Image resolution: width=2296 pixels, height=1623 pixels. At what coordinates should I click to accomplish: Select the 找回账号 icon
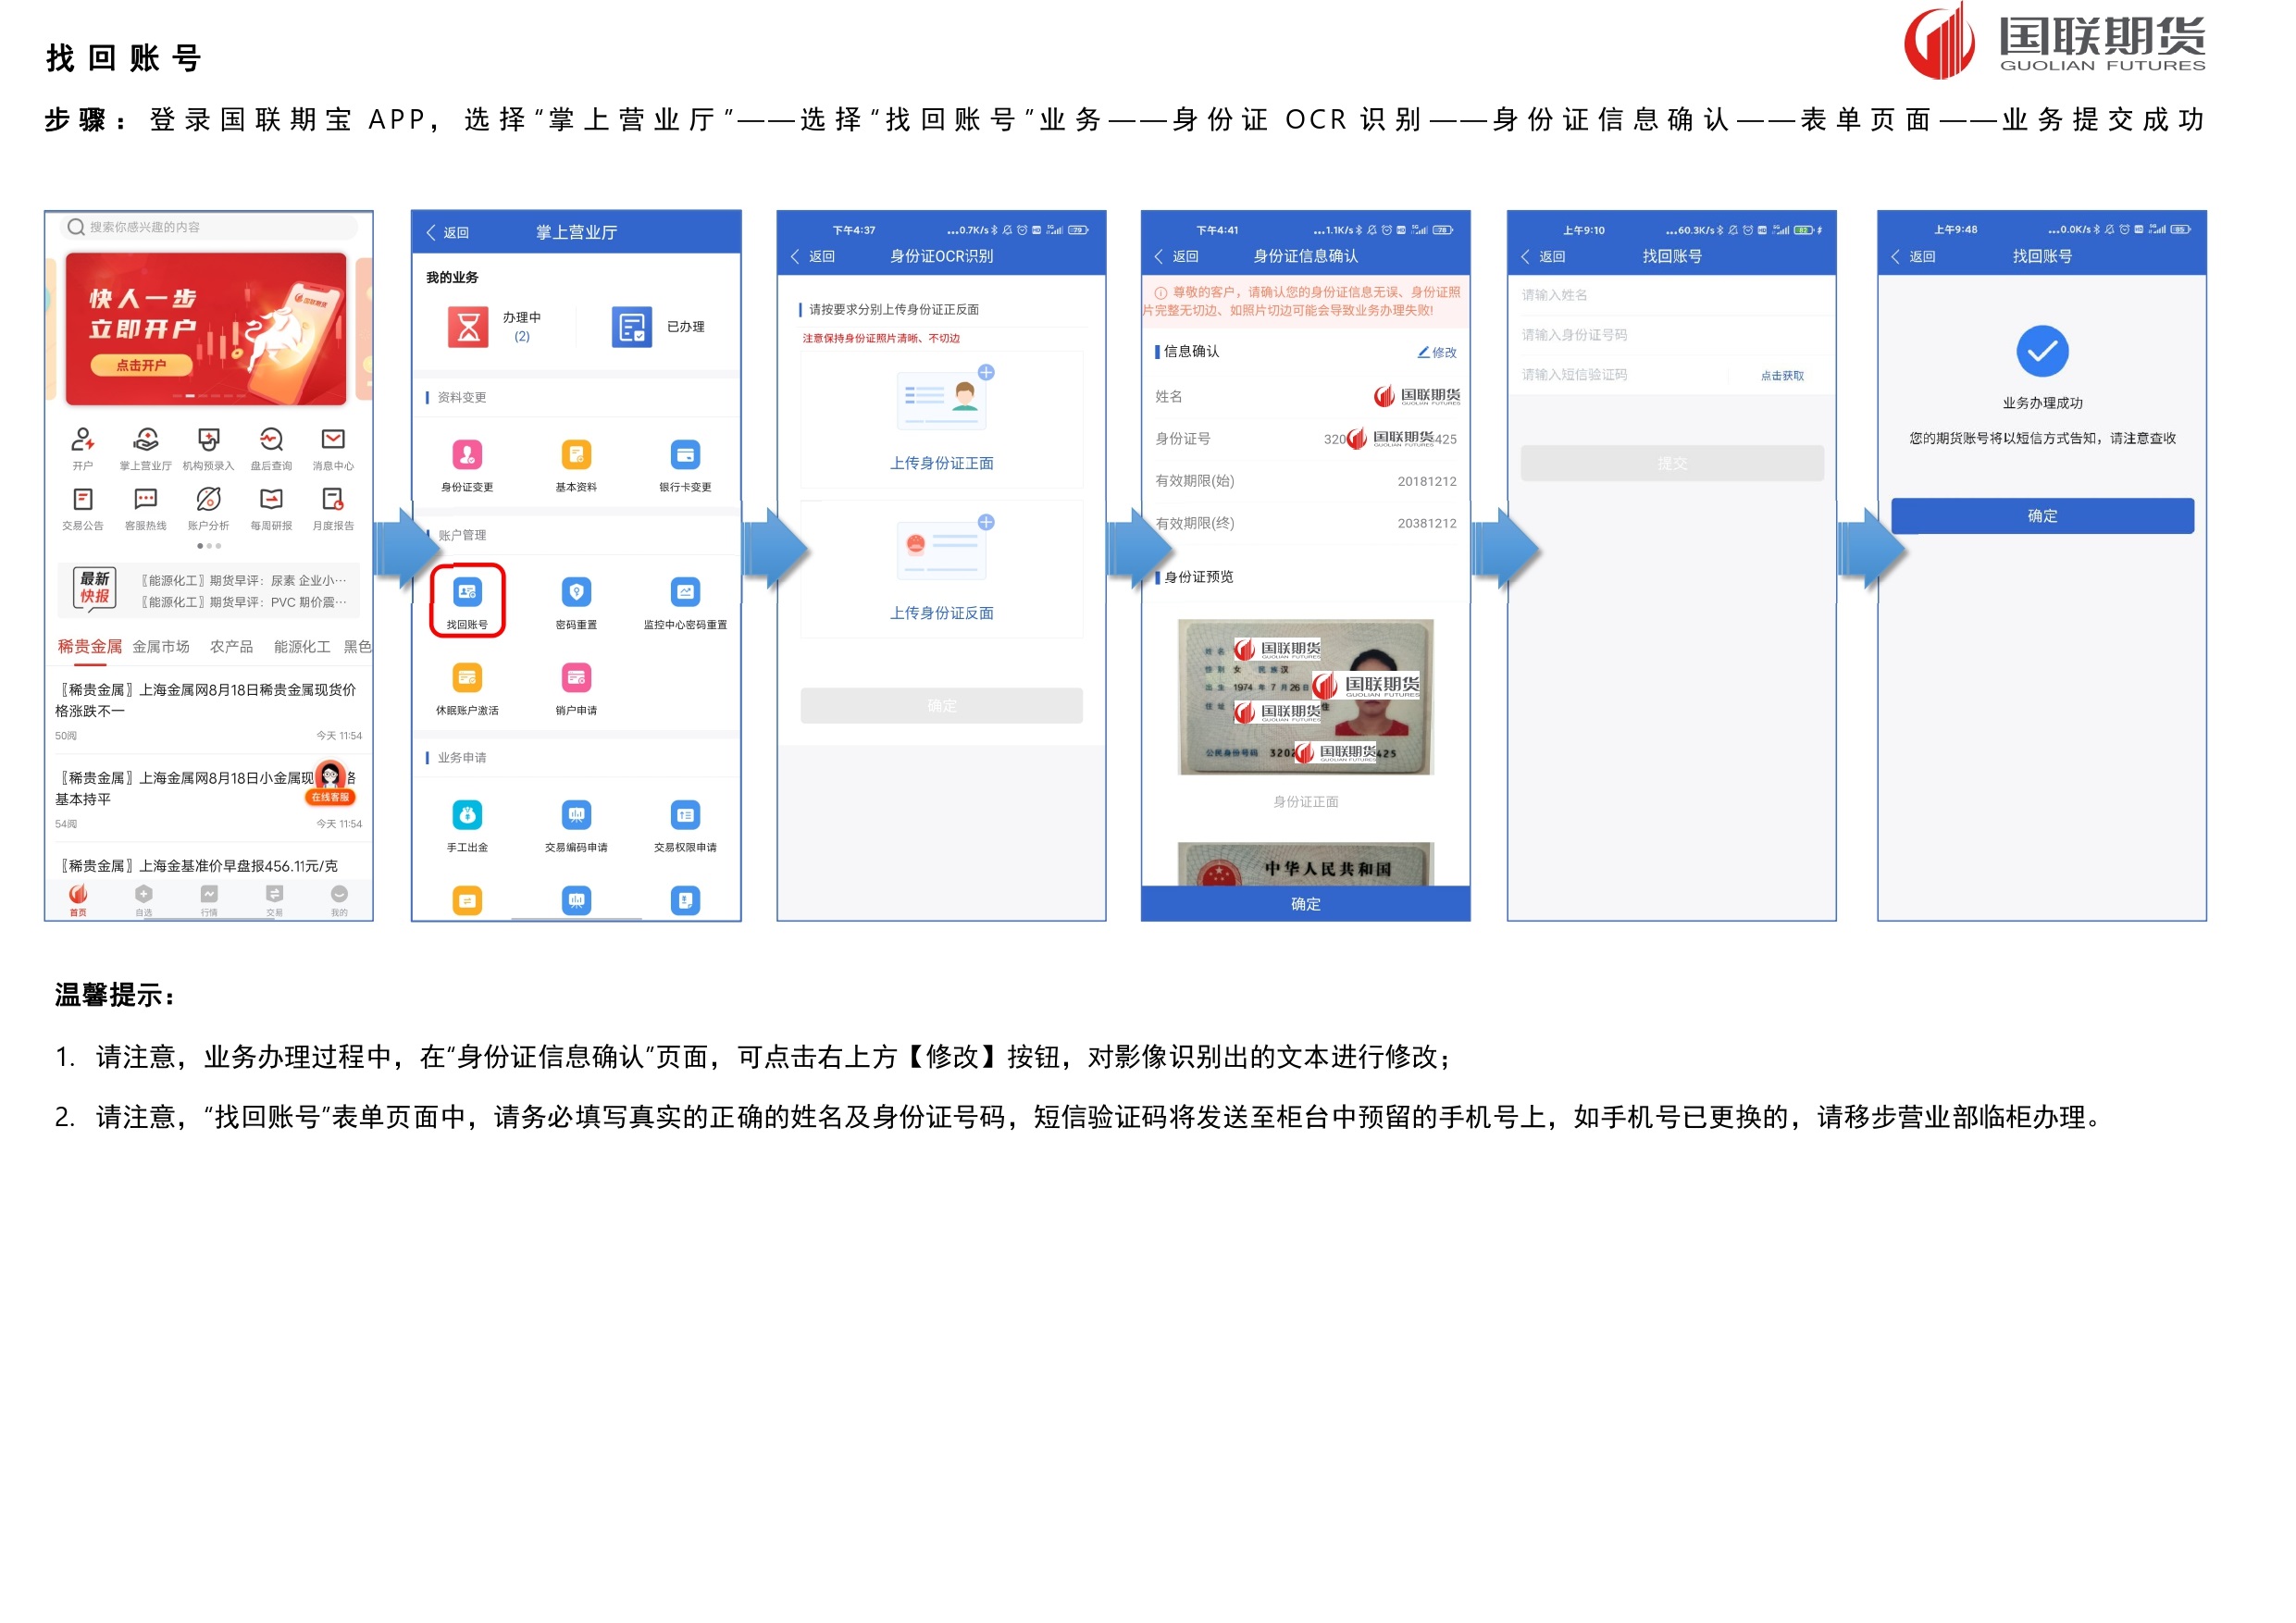pos(467,593)
